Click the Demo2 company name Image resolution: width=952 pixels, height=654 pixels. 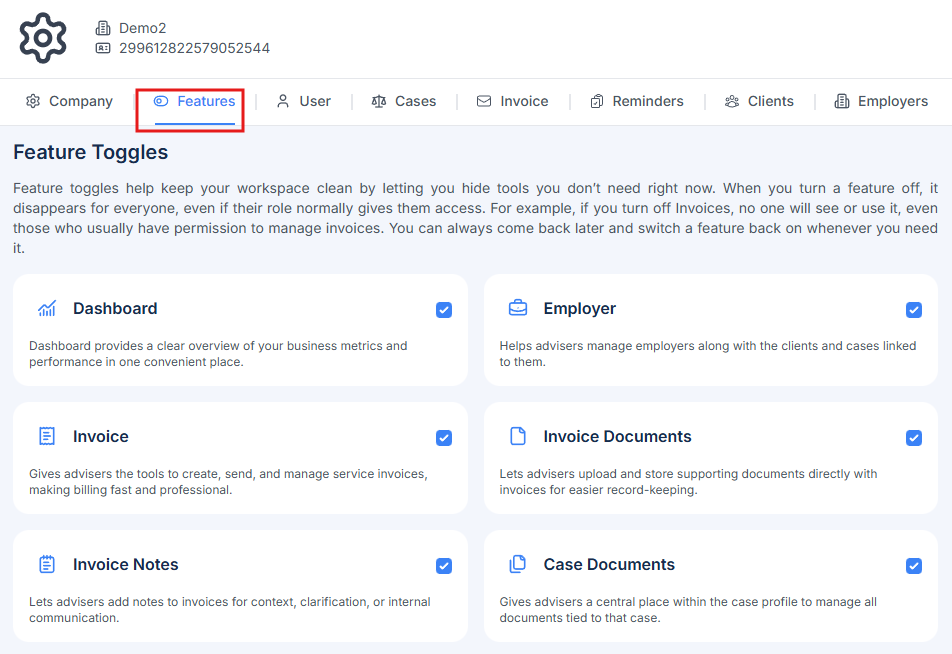click(x=145, y=28)
